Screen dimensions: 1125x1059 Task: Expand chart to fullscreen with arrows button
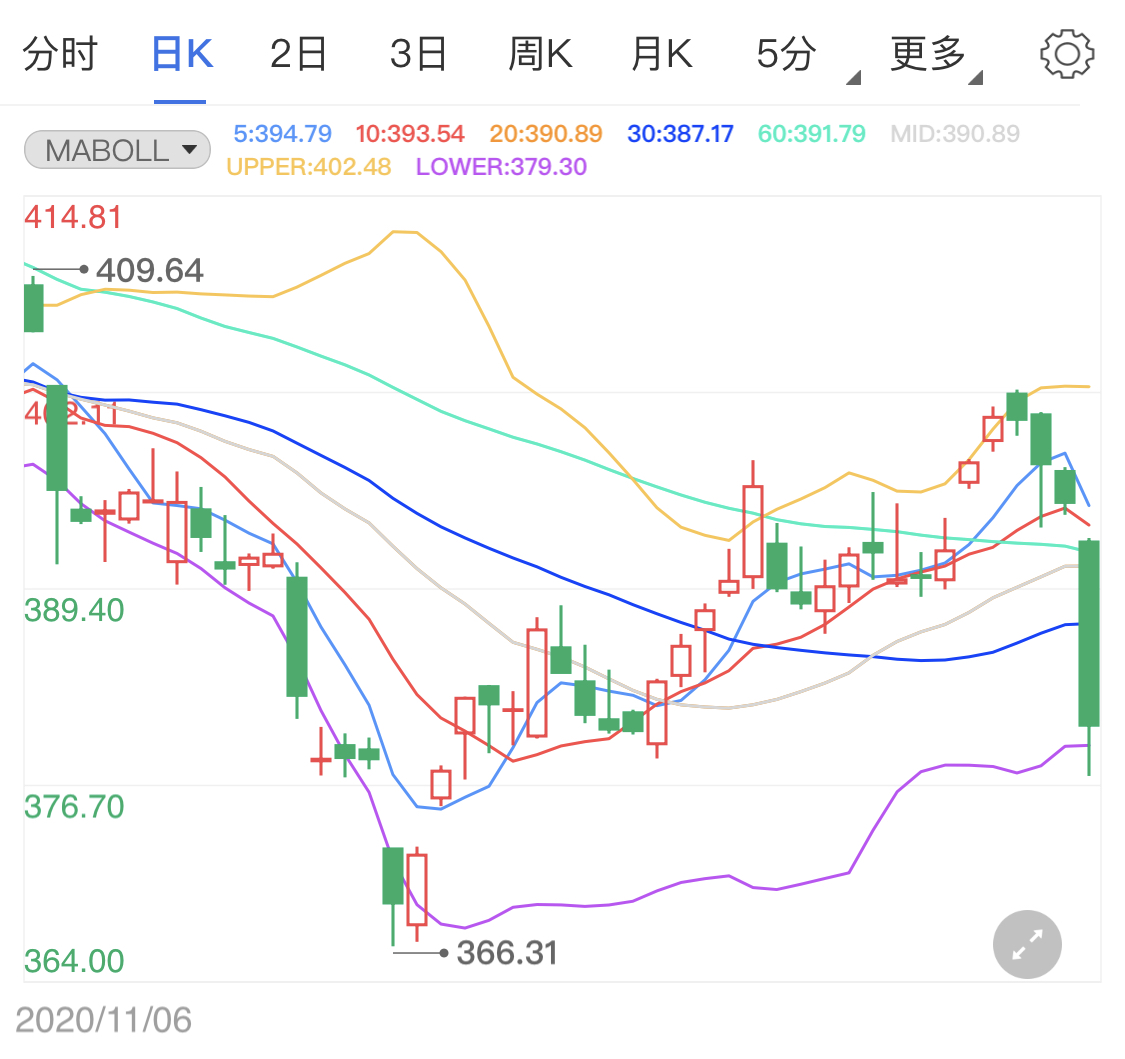pos(1027,944)
